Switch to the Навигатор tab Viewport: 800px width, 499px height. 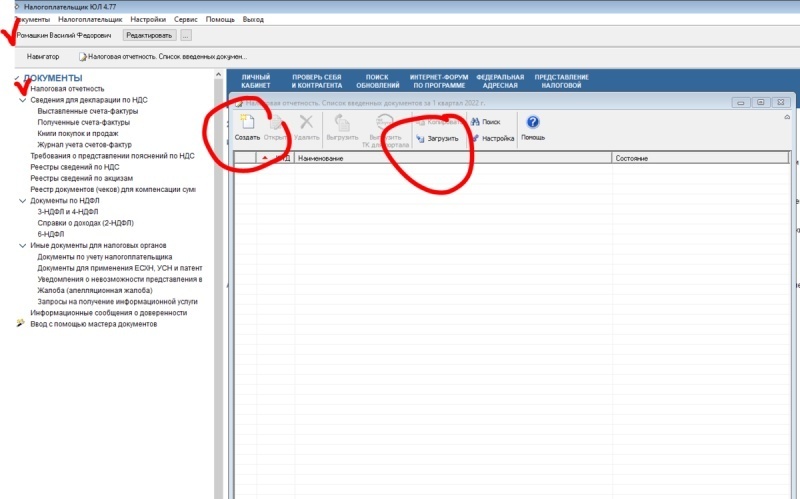tap(43, 57)
